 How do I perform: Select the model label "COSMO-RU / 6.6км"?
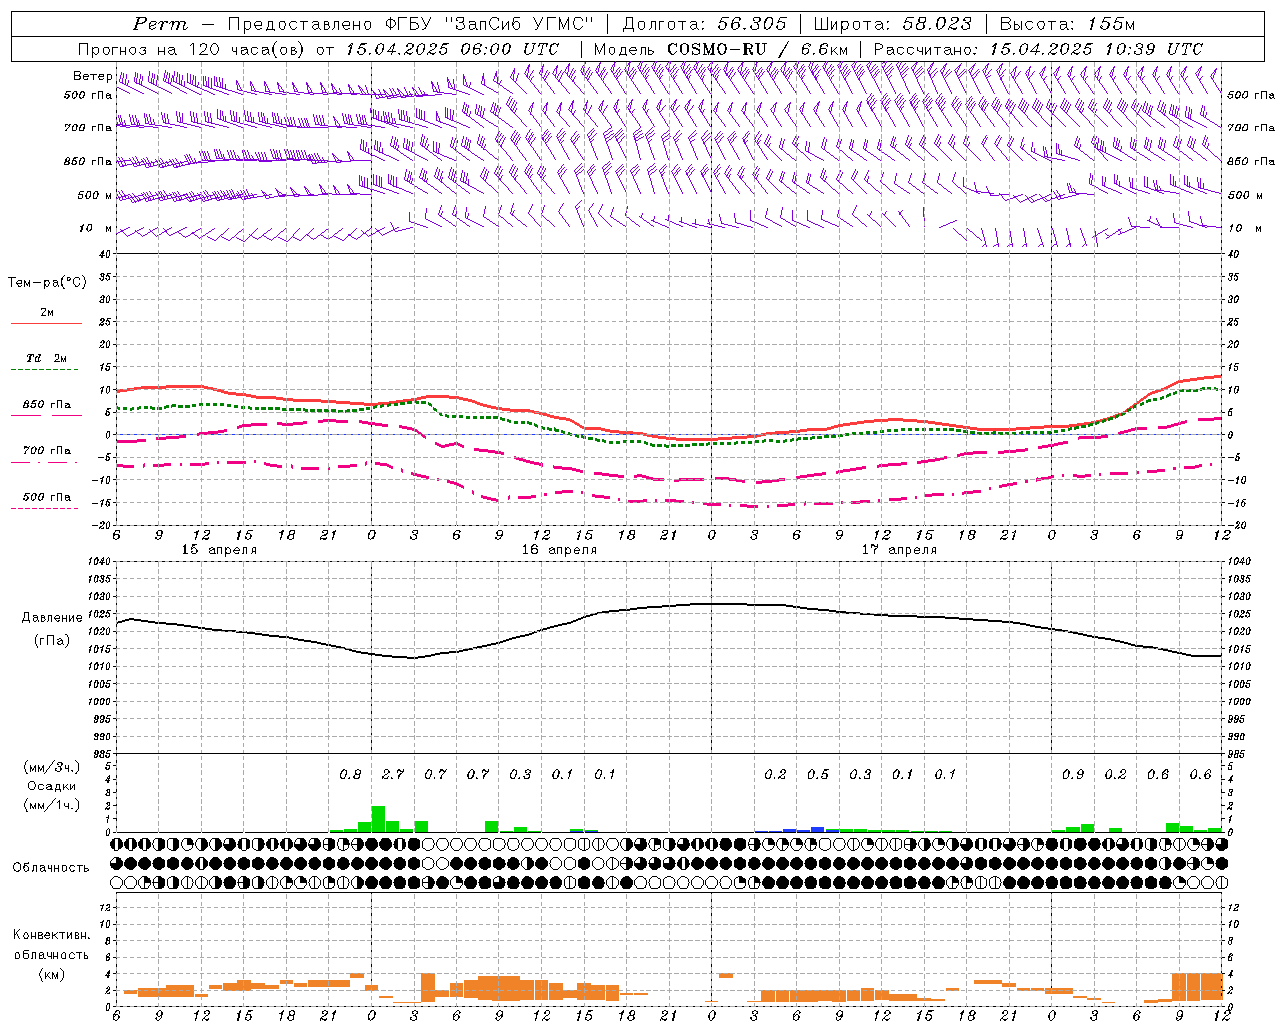click(757, 49)
